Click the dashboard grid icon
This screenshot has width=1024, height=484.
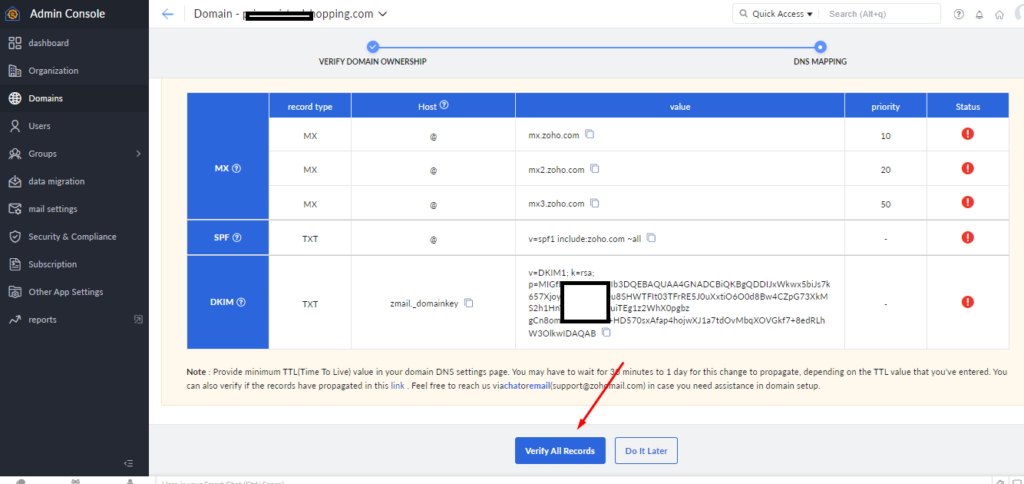[15, 43]
